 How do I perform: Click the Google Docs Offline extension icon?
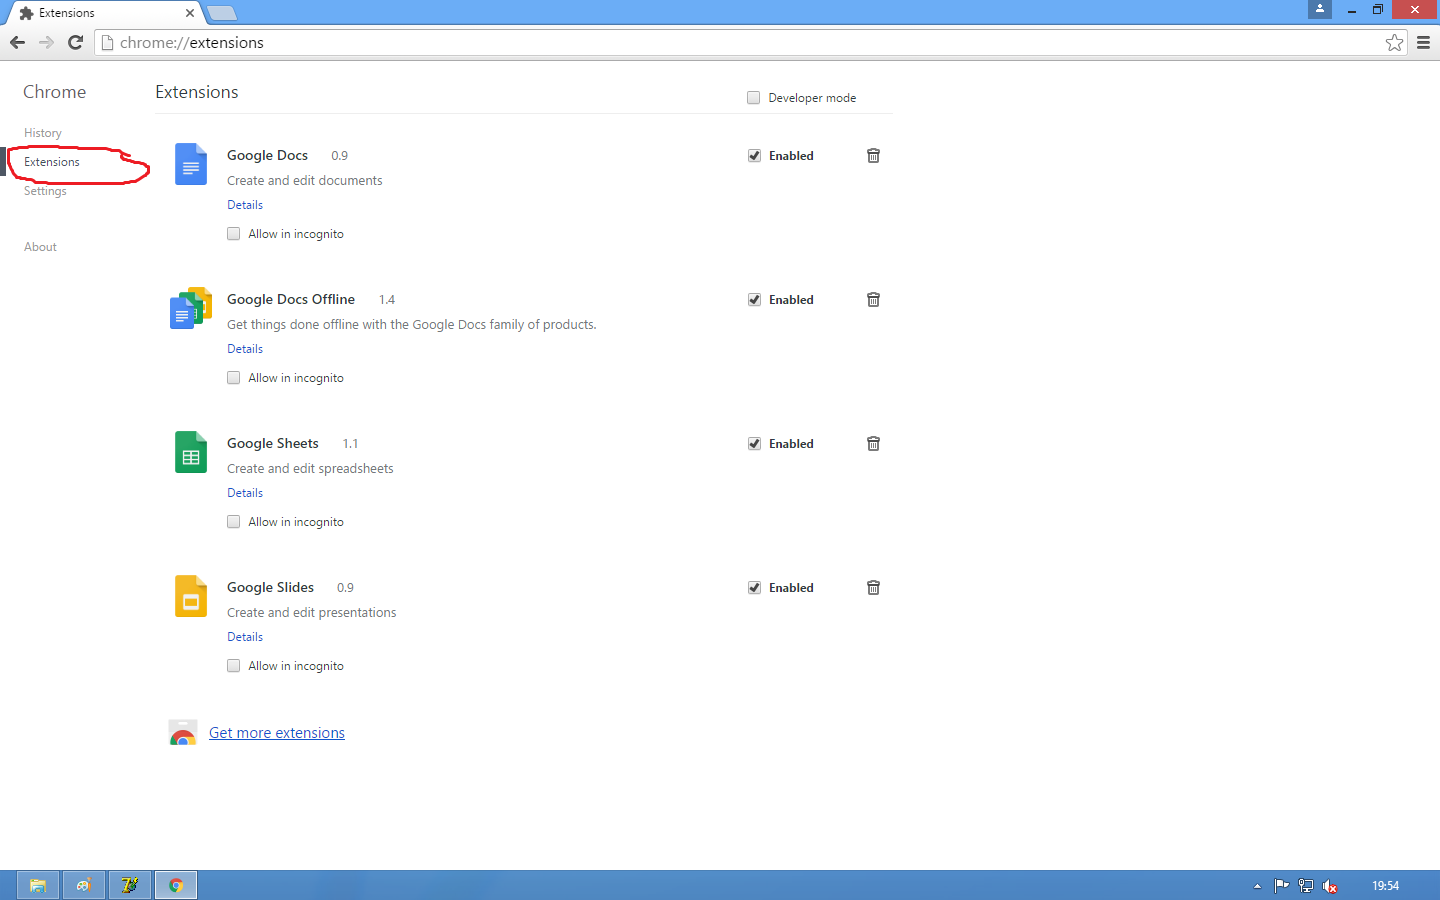point(191,308)
